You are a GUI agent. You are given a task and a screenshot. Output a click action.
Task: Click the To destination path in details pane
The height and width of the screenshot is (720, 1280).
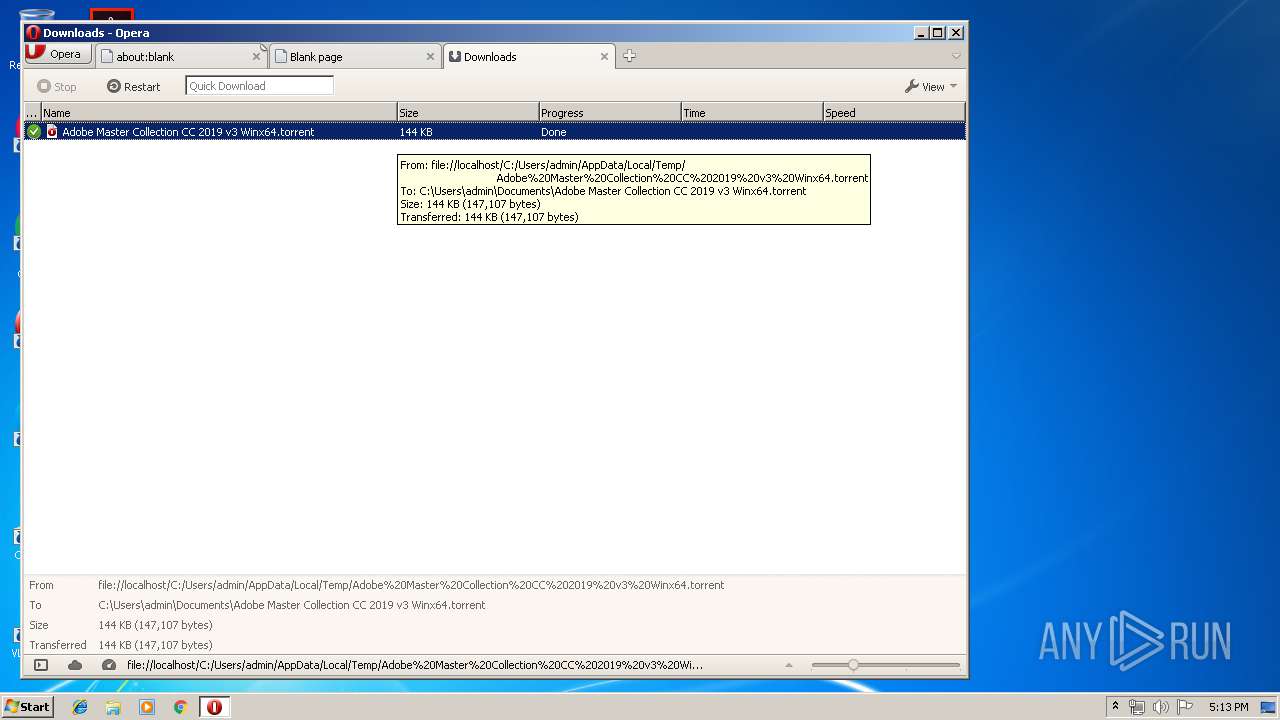(292, 605)
